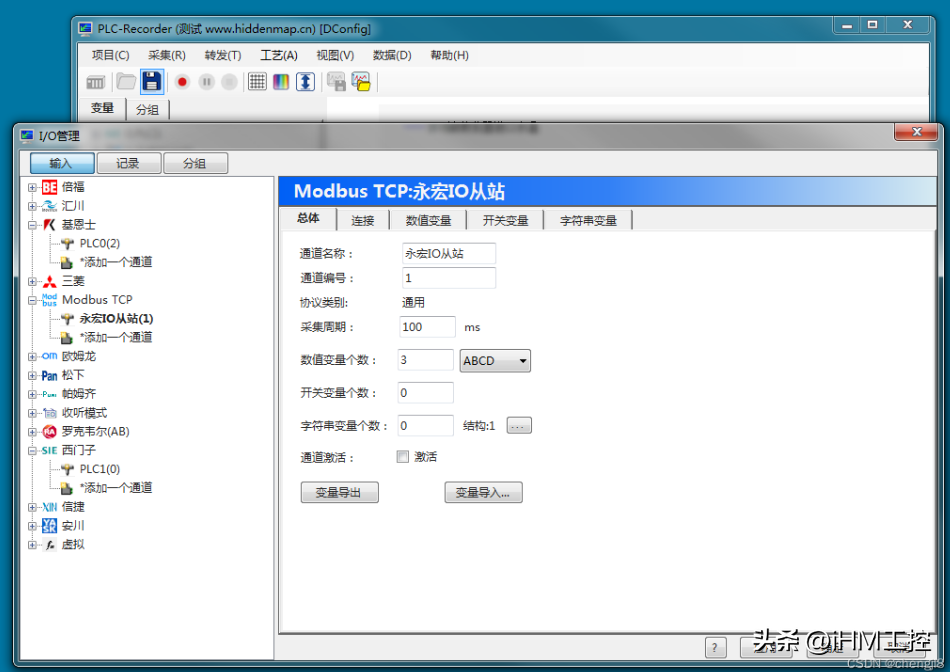950x672 pixels.
Task: Switch to the 数值变量 tab
Action: (428, 221)
